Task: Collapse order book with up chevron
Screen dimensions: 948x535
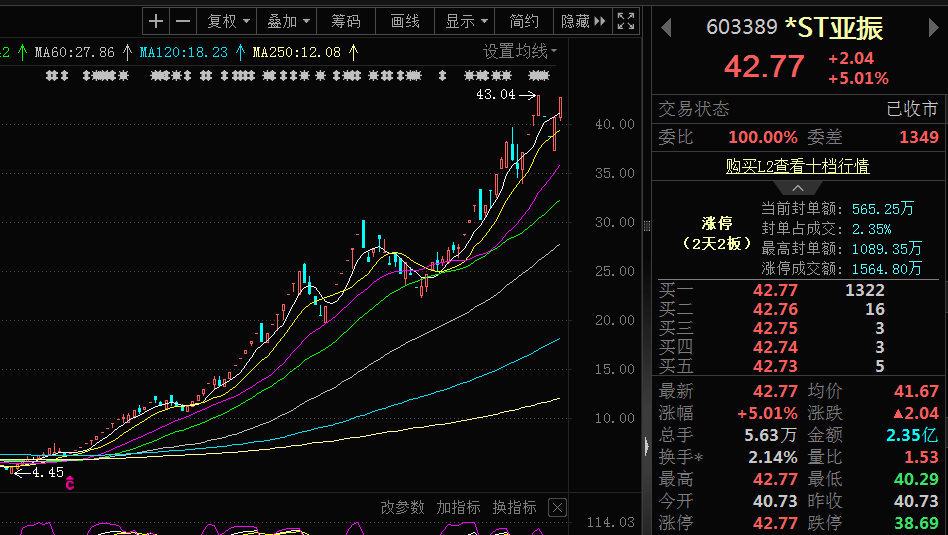Action: [798, 187]
